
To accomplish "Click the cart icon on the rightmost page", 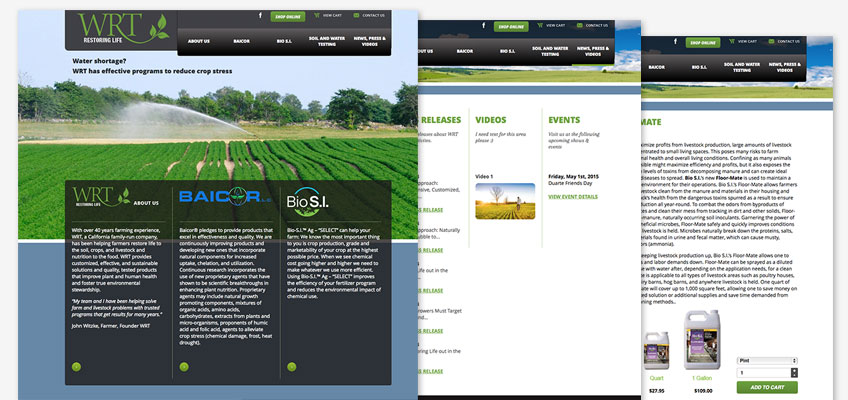I will [732, 41].
